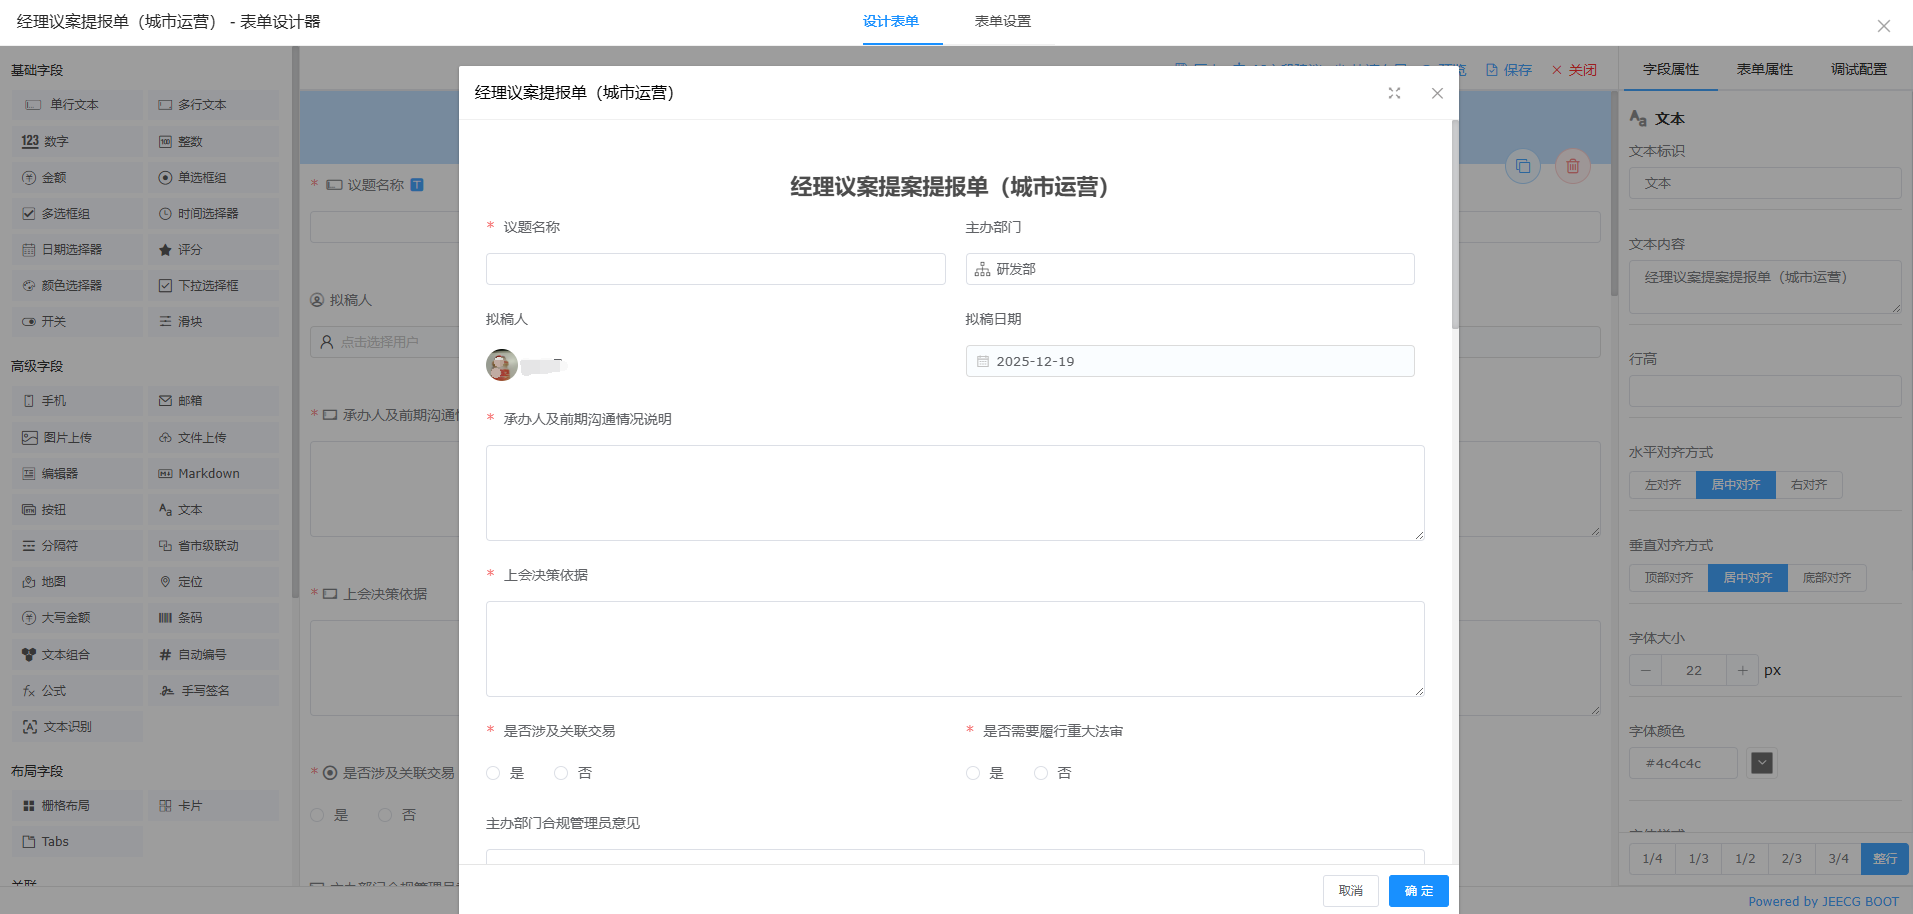Click the 承办人及前期沟通情况说明 textarea

coord(955,493)
